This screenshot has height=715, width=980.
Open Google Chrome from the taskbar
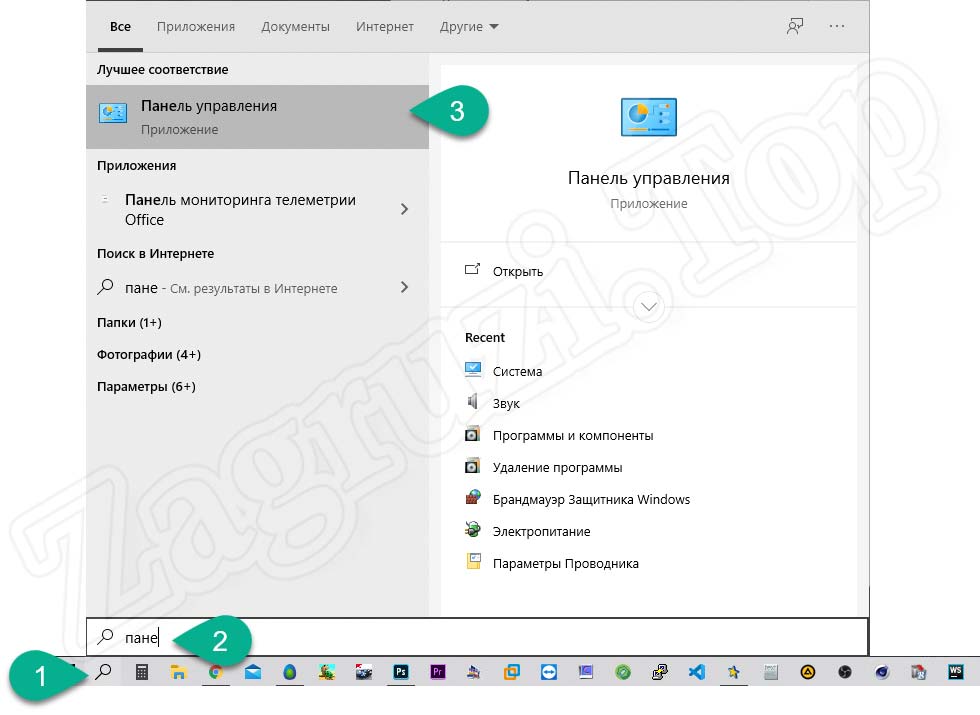[x=217, y=673]
